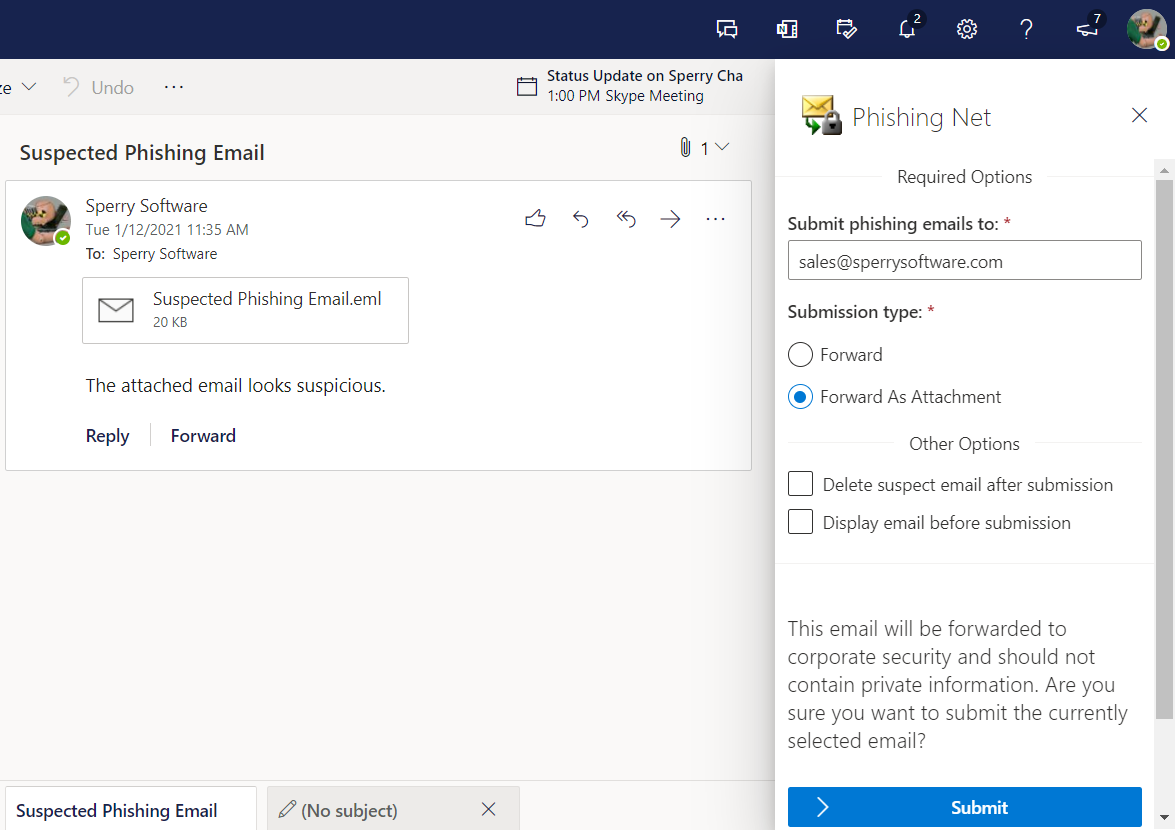This screenshot has height=830, width=1175.
Task: Open more toolbar options ellipsis next to Undo
Action: (174, 88)
